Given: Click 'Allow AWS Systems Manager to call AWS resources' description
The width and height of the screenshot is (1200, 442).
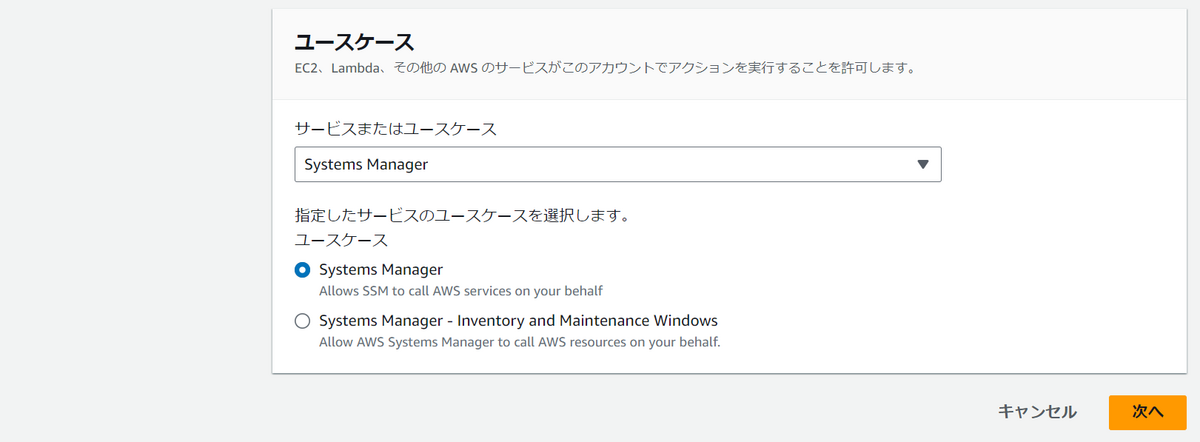Looking at the screenshot, I should pos(520,343).
